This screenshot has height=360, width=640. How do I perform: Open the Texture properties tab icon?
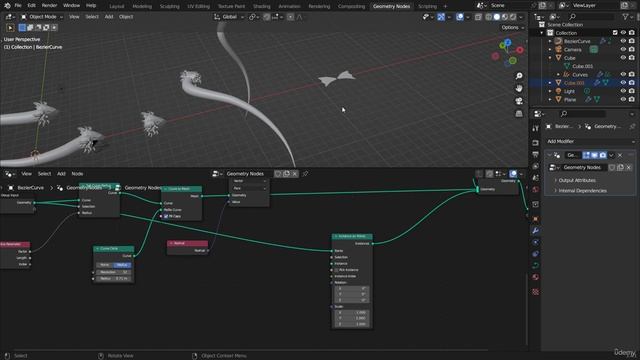point(536,291)
